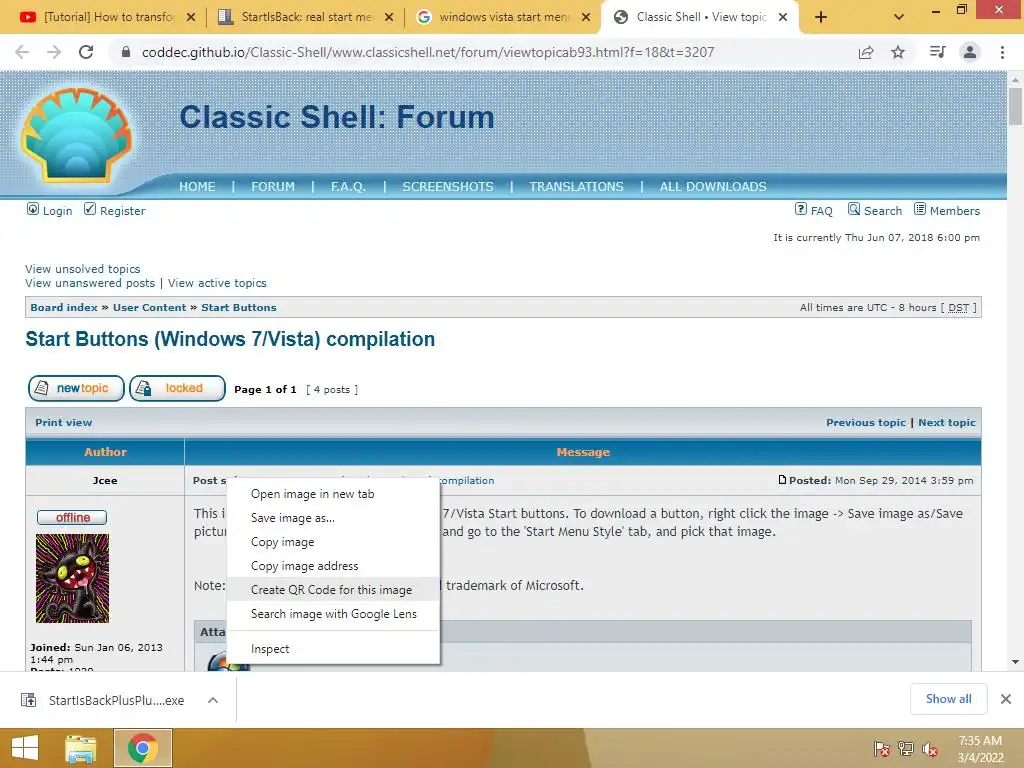This screenshot has width=1024, height=768.
Task: Click the Login link
Action: point(50,210)
